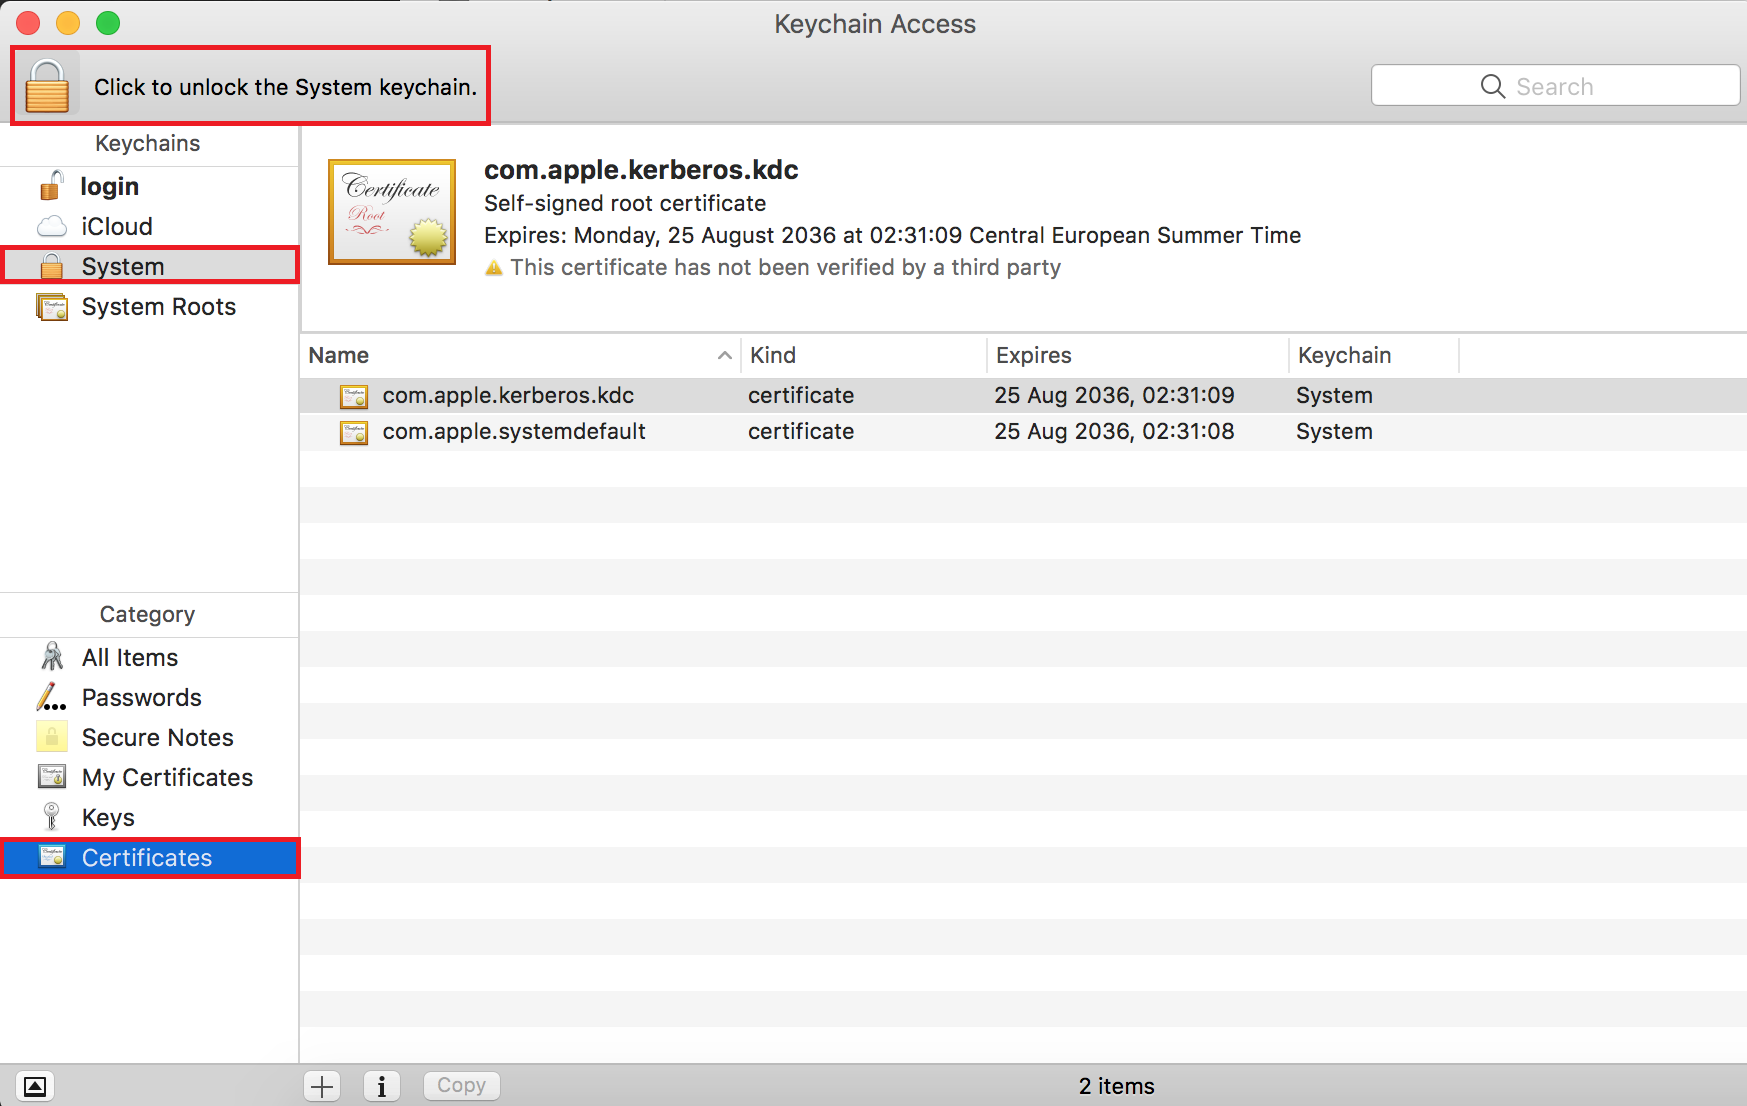Show the My Certificates category
The height and width of the screenshot is (1106, 1747).
(149, 778)
